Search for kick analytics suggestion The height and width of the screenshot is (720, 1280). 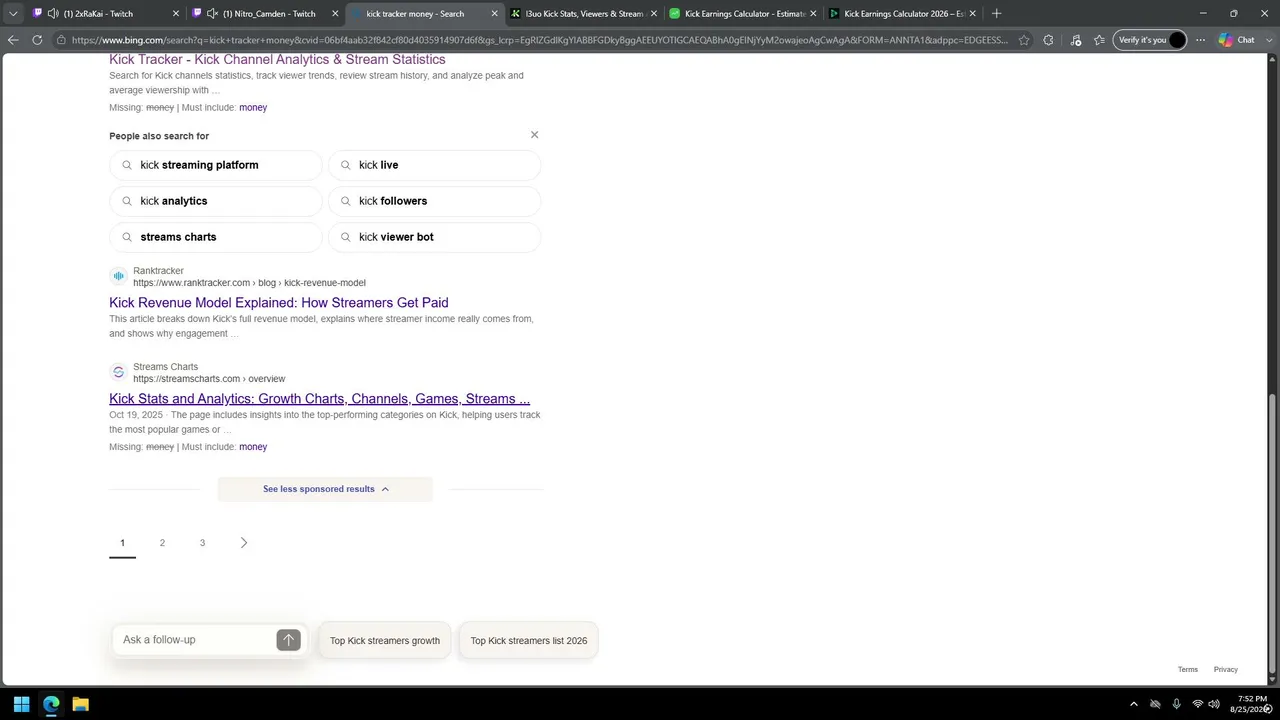tap(216, 201)
